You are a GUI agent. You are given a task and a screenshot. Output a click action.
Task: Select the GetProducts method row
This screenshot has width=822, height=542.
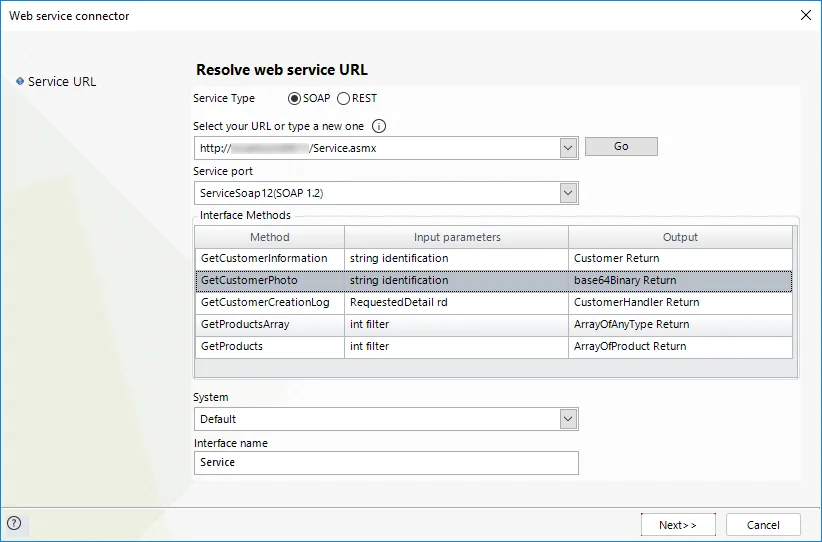pyautogui.click(x=493, y=346)
